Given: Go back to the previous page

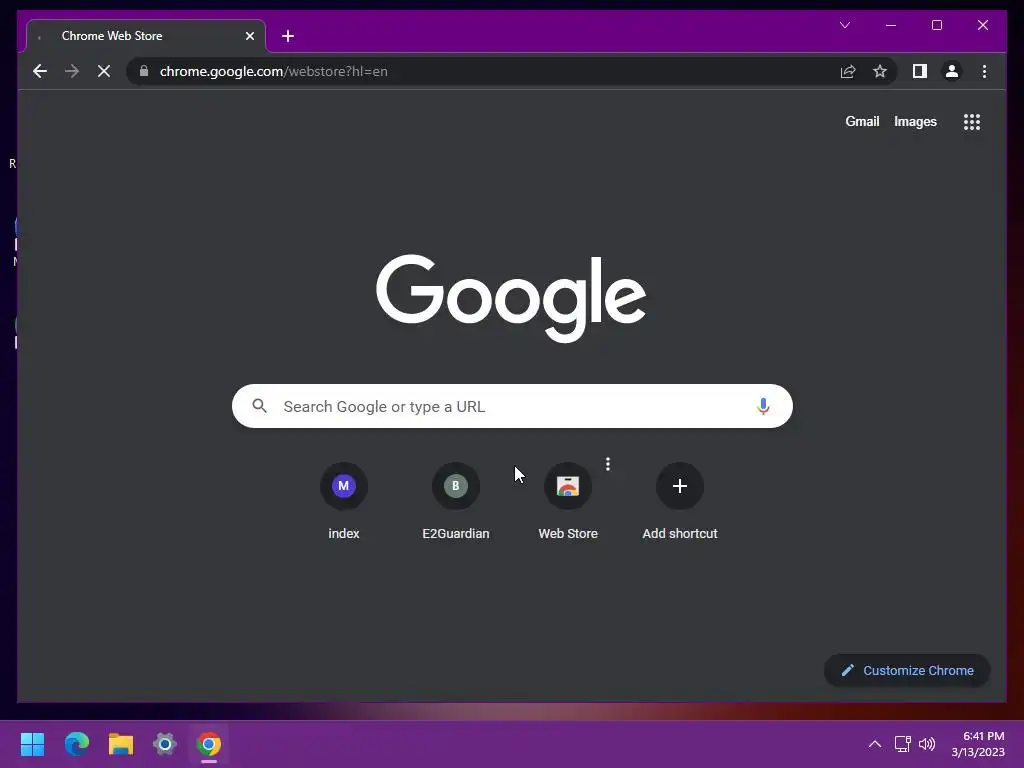Looking at the screenshot, I should tap(40, 71).
